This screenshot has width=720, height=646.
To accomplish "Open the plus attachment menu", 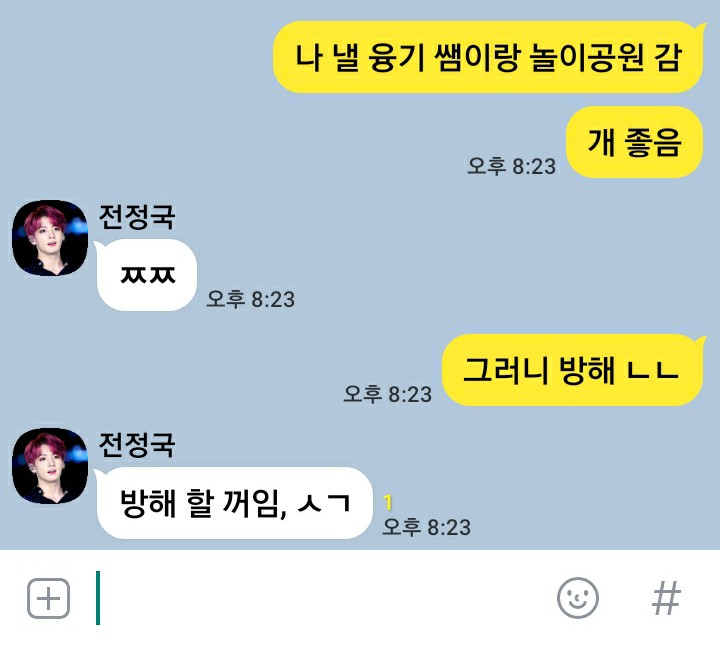I will tap(49, 598).
